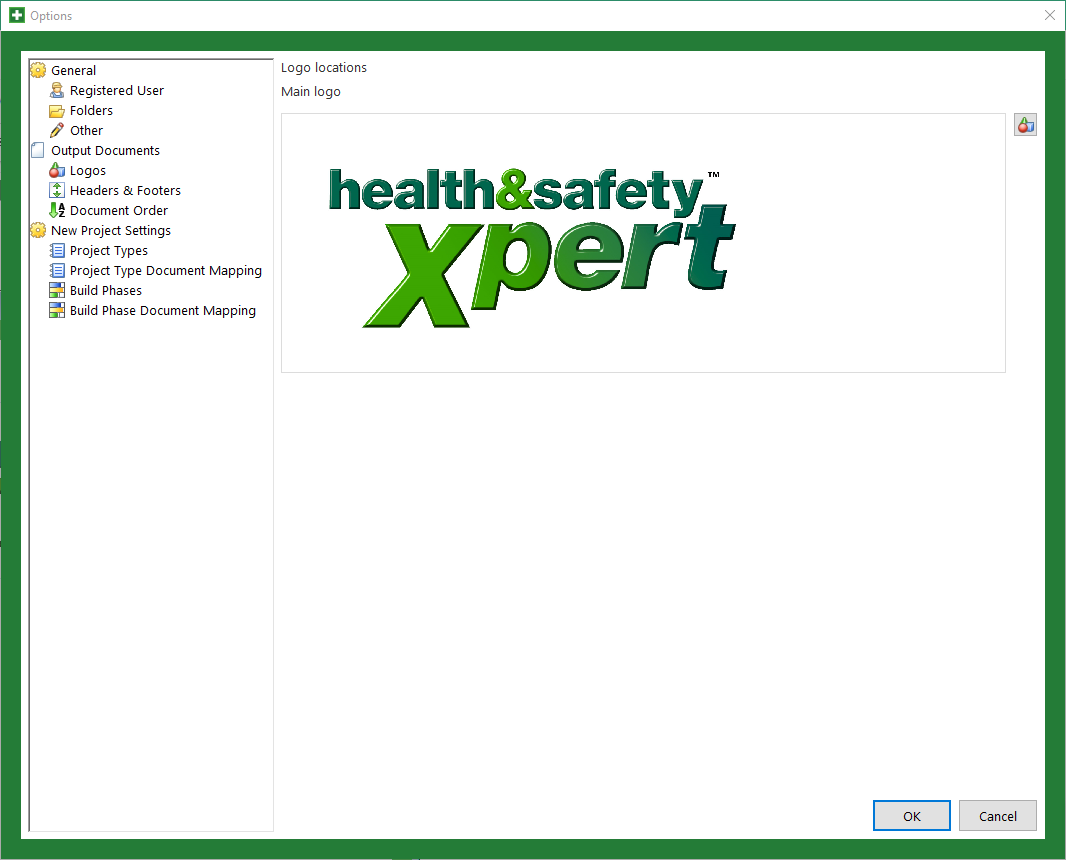Viewport: 1066px width, 860px height.
Task: Select the General tree node
Action: point(73,71)
